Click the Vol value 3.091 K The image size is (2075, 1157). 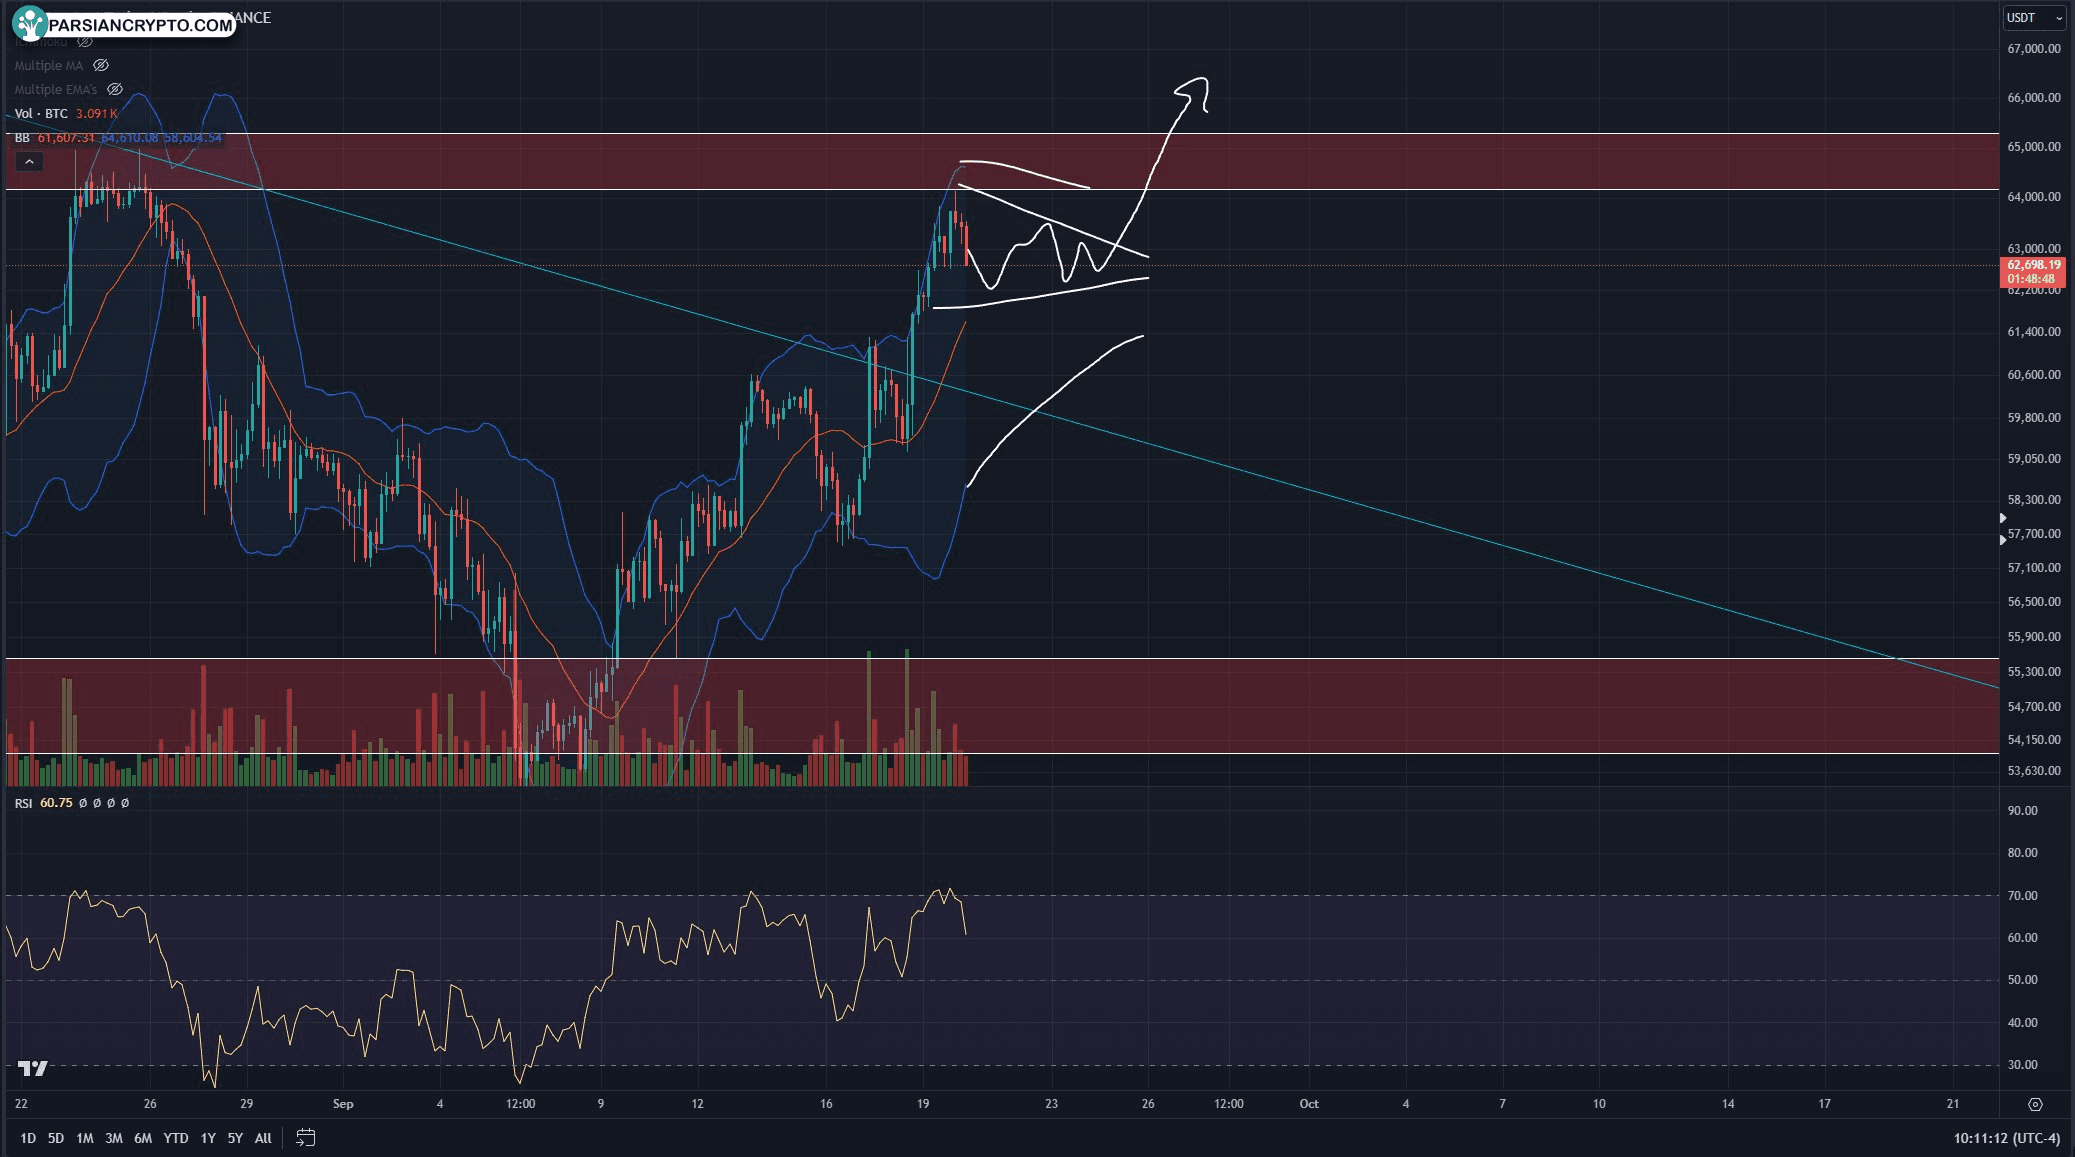pyautogui.click(x=97, y=113)
